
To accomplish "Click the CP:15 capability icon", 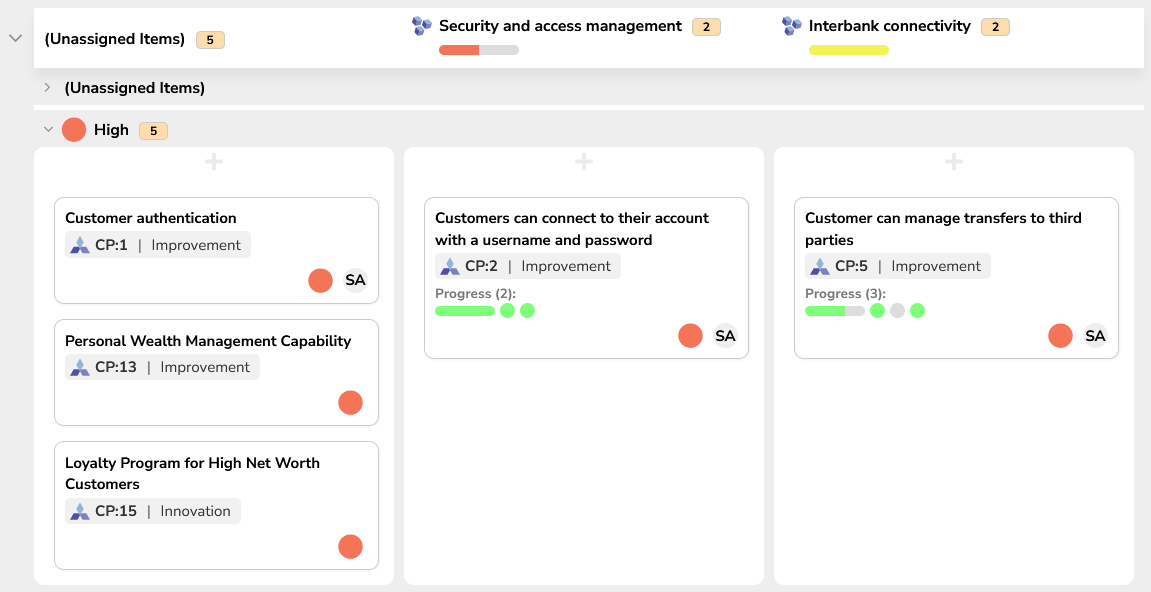I will click(x=80, y=511).
